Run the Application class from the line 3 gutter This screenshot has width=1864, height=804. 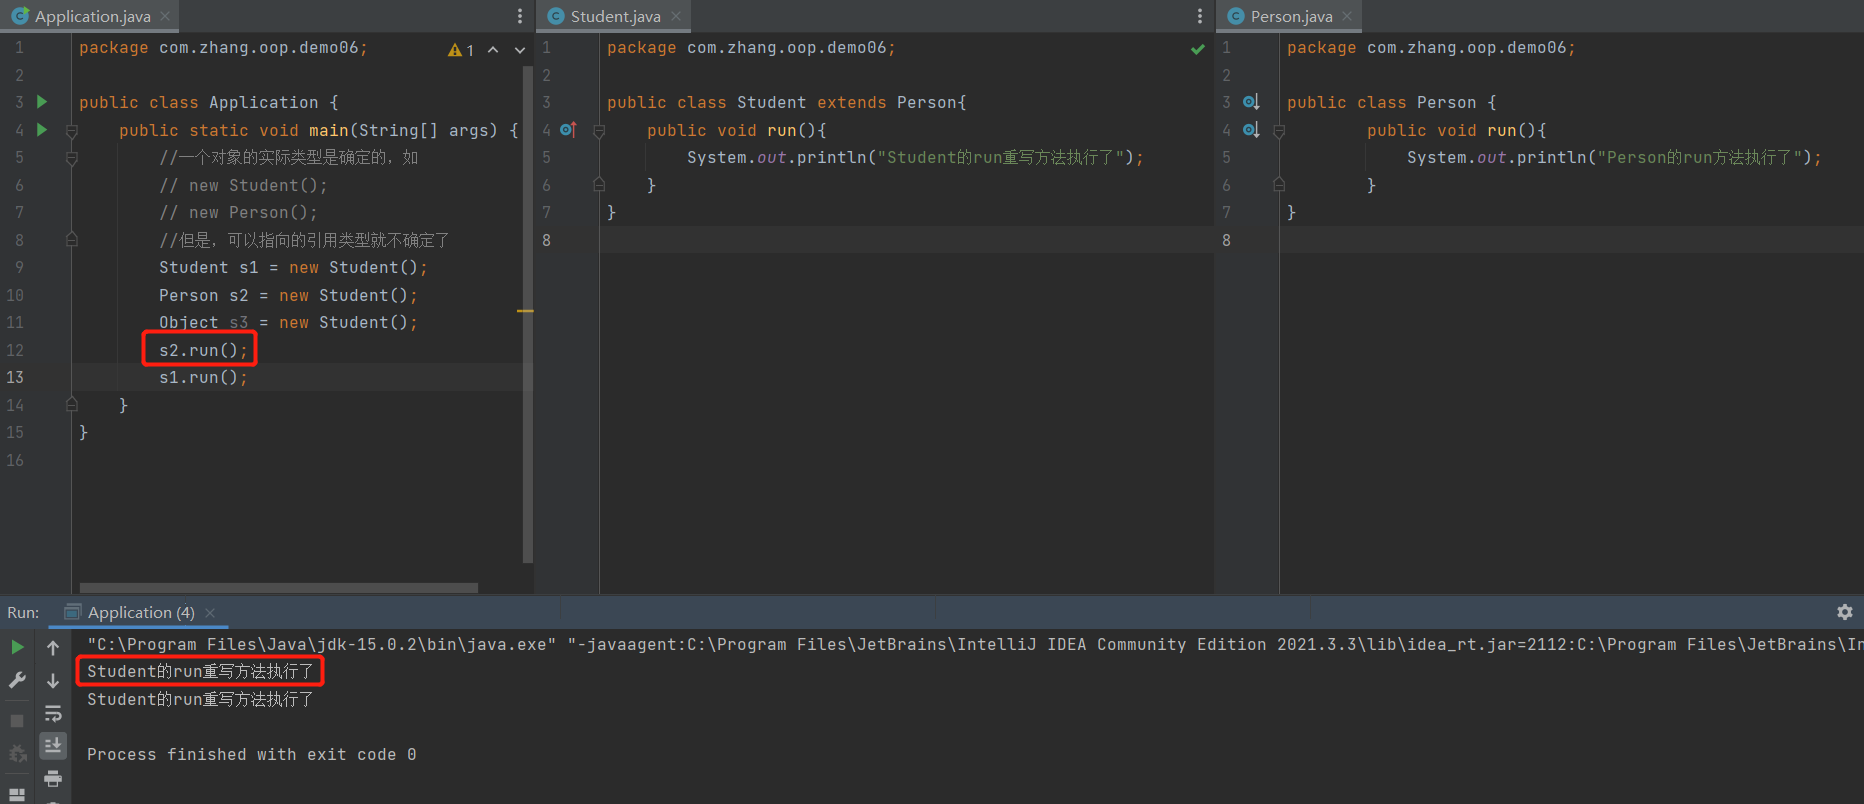point(42,102)
